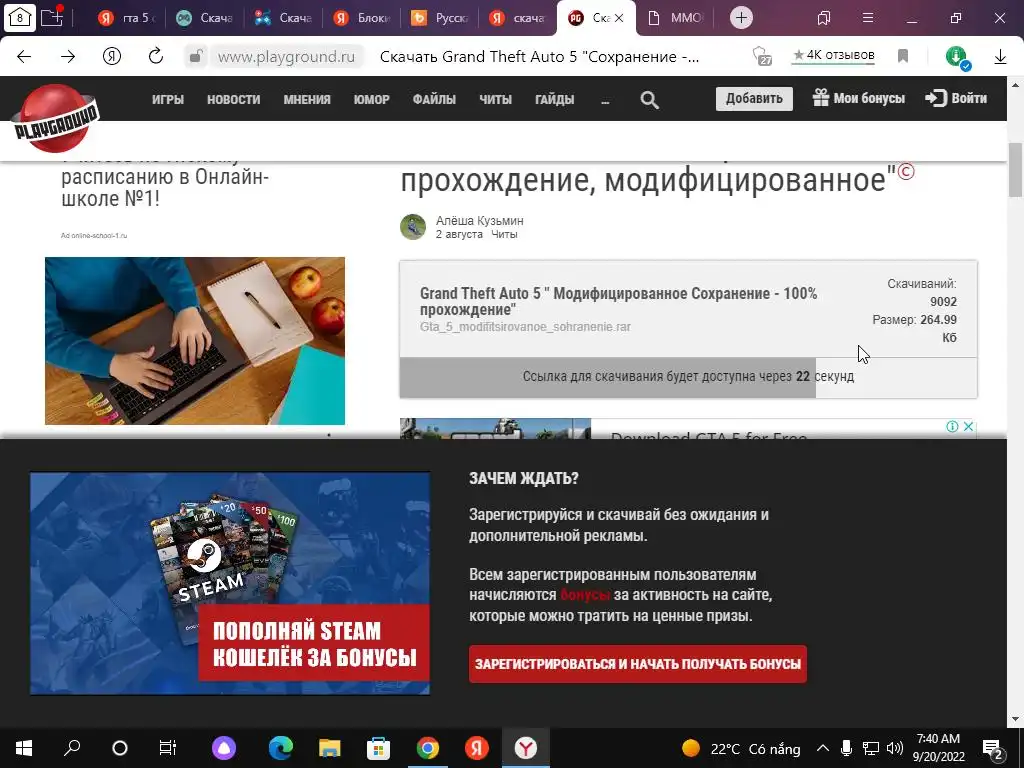Follow the red 'бонусы' link
Screen dimensions: 1024x768
click(585, 595)
